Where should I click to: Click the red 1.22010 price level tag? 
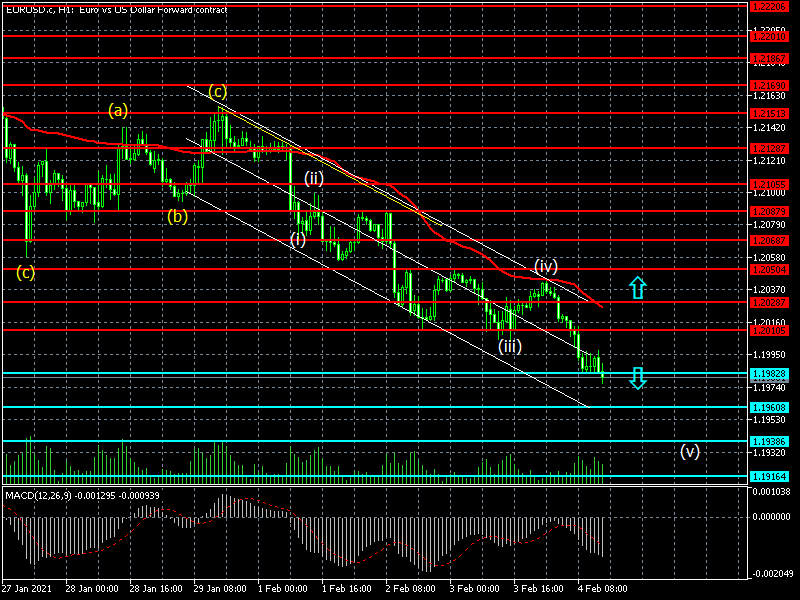tap(770, 37)
